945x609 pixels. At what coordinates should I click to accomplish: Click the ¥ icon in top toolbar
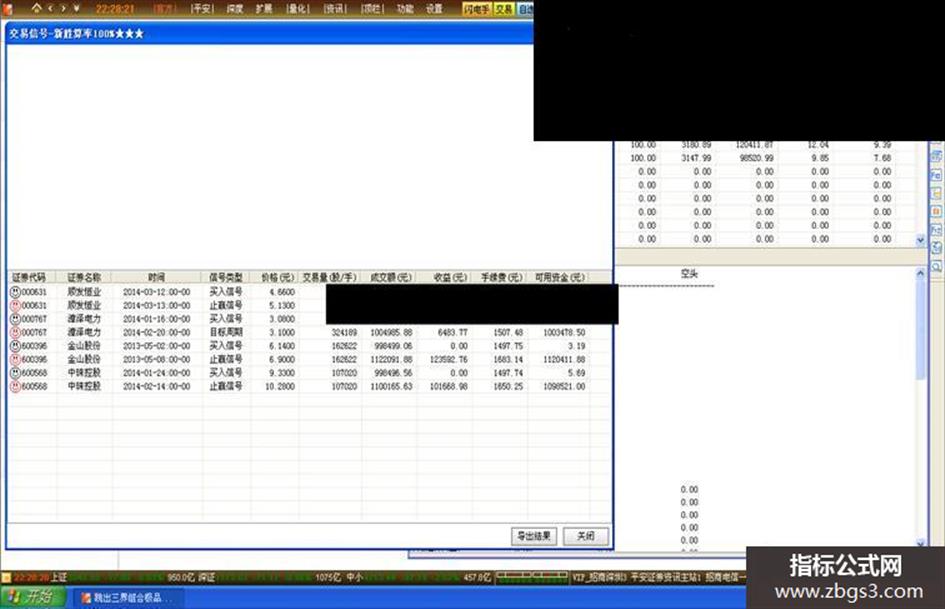pyautogui.click(x=77, y=8)
